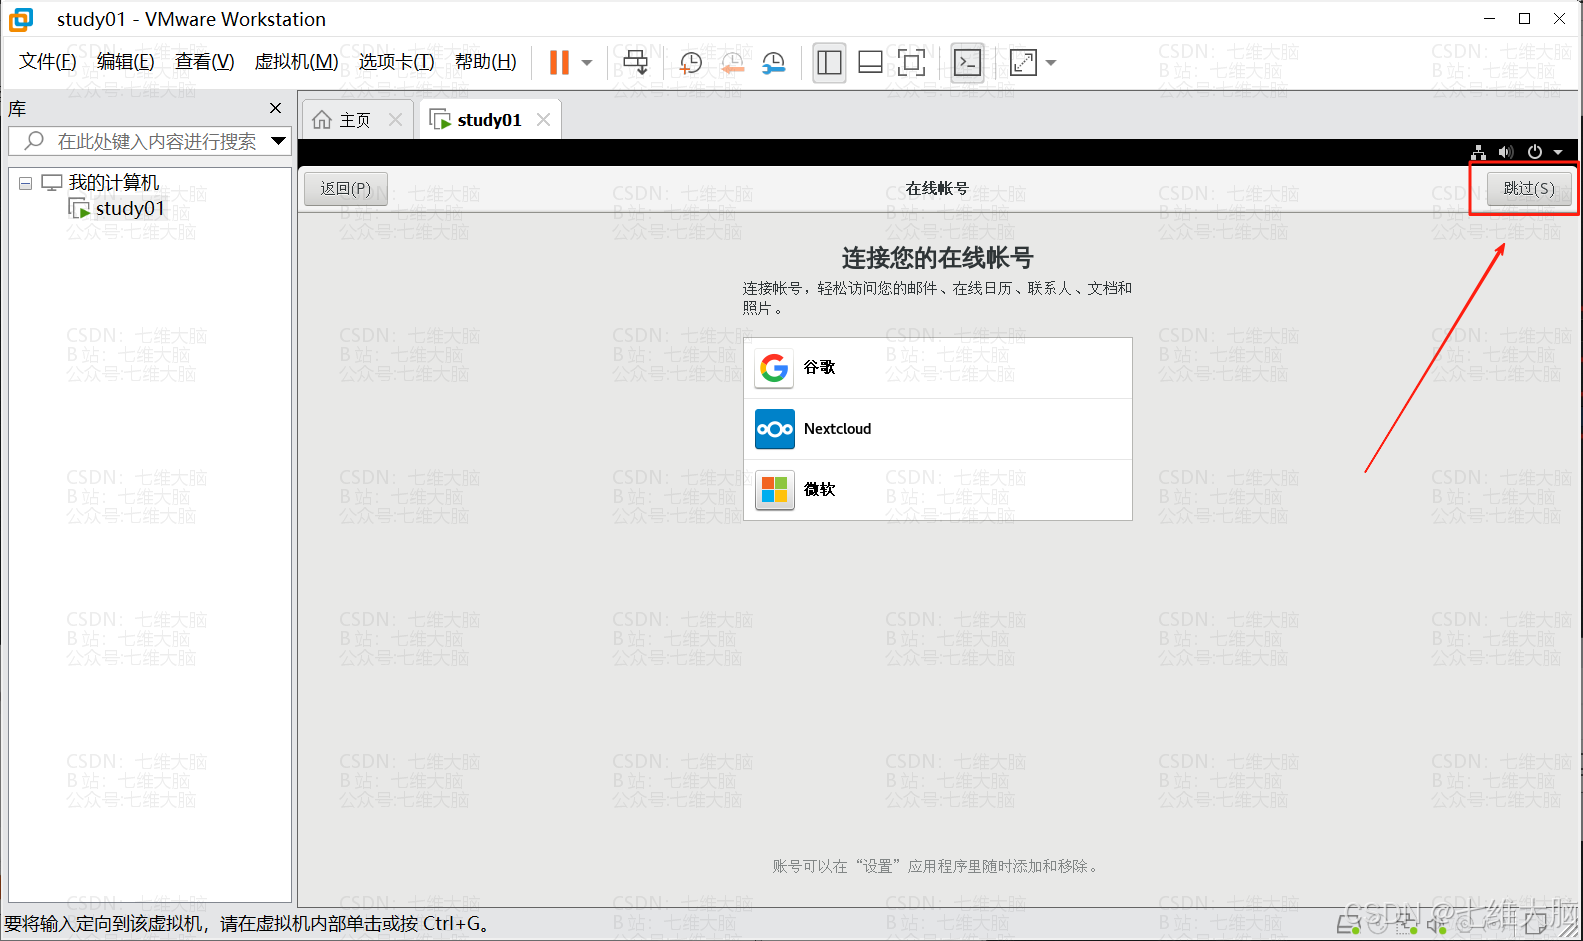Open the snapshot manager wrench-clock icon

click(774, 63)
